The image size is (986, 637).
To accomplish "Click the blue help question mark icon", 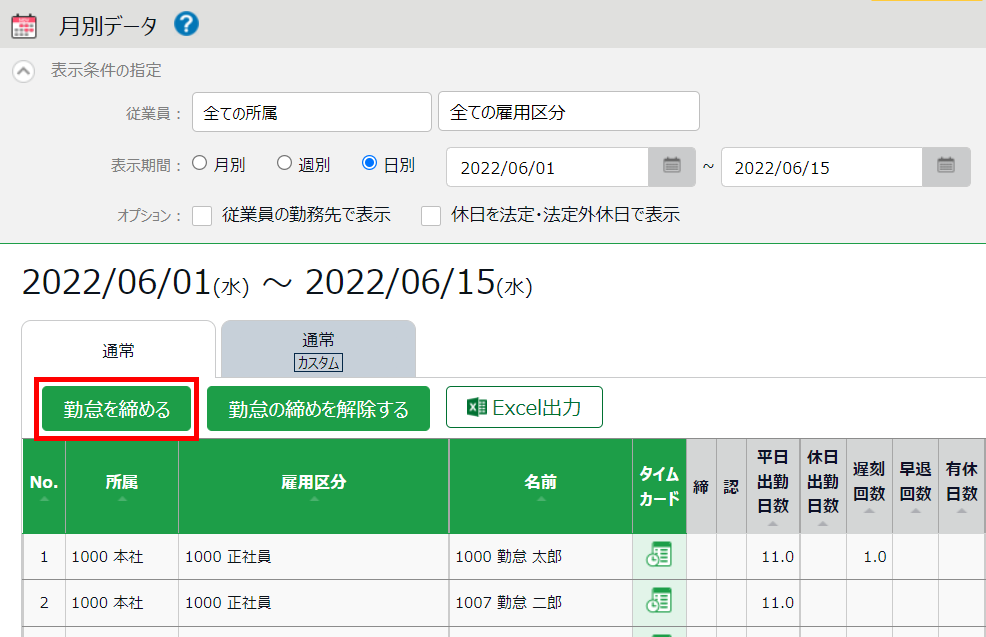I will click(x=186, y=24).
